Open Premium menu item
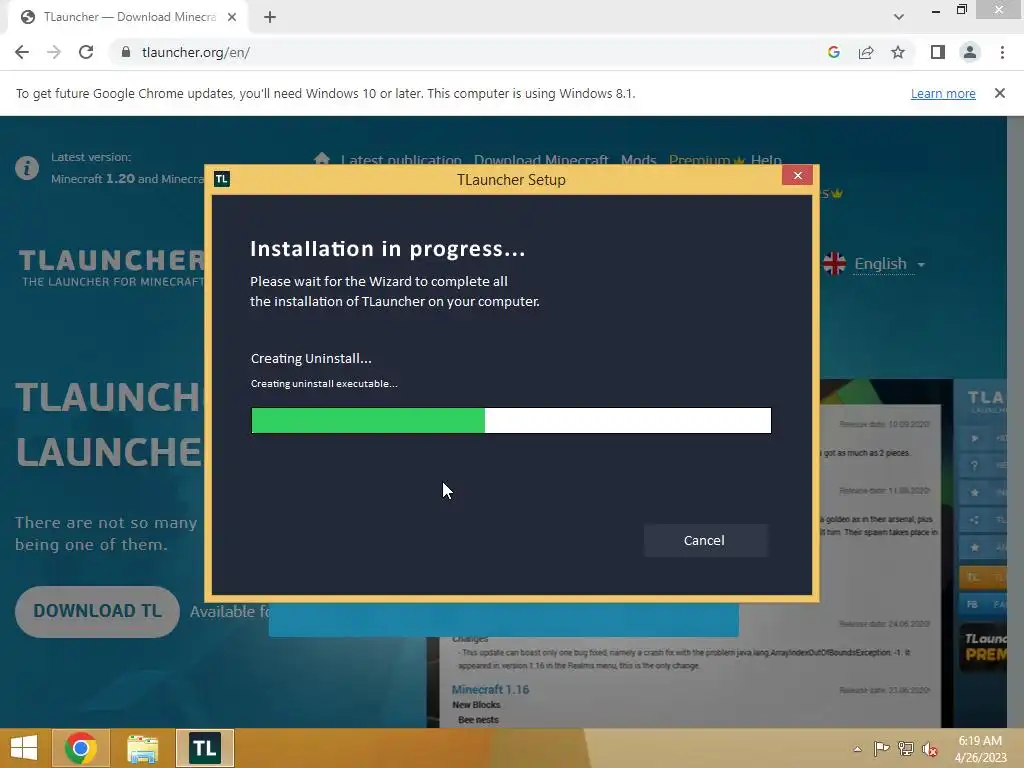The width and height of the screenshot is (1024, 768). click(x=706, y=159)
